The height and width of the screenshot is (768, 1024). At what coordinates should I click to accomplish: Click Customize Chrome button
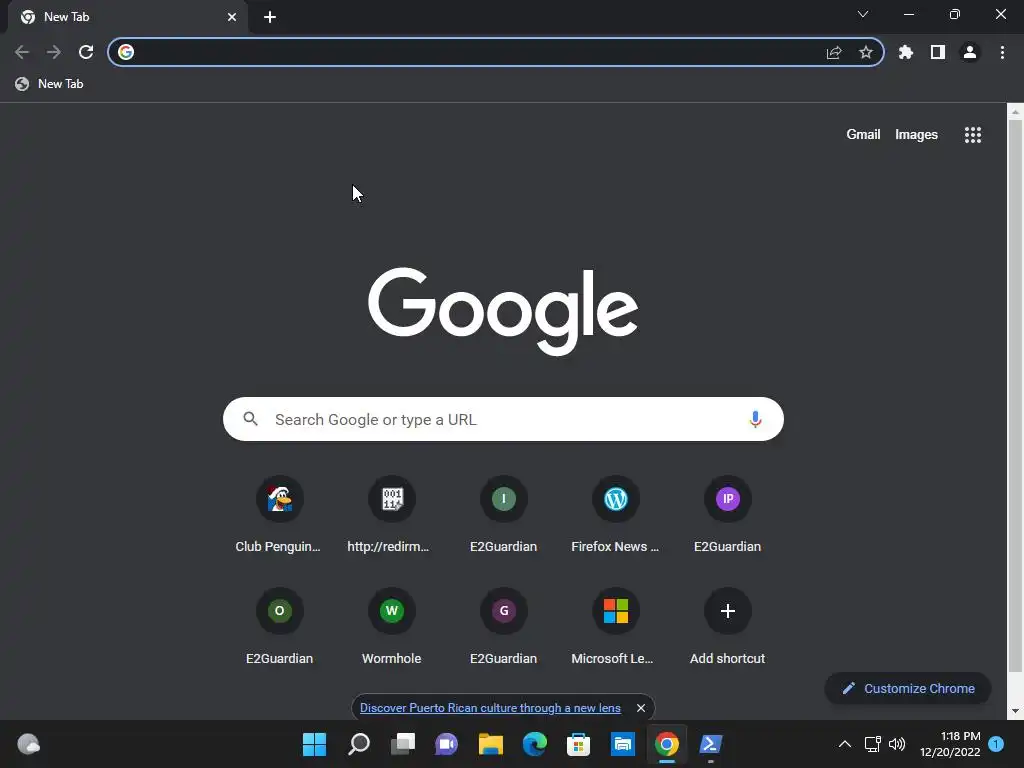pyautogui.click(x=908, y=688)
